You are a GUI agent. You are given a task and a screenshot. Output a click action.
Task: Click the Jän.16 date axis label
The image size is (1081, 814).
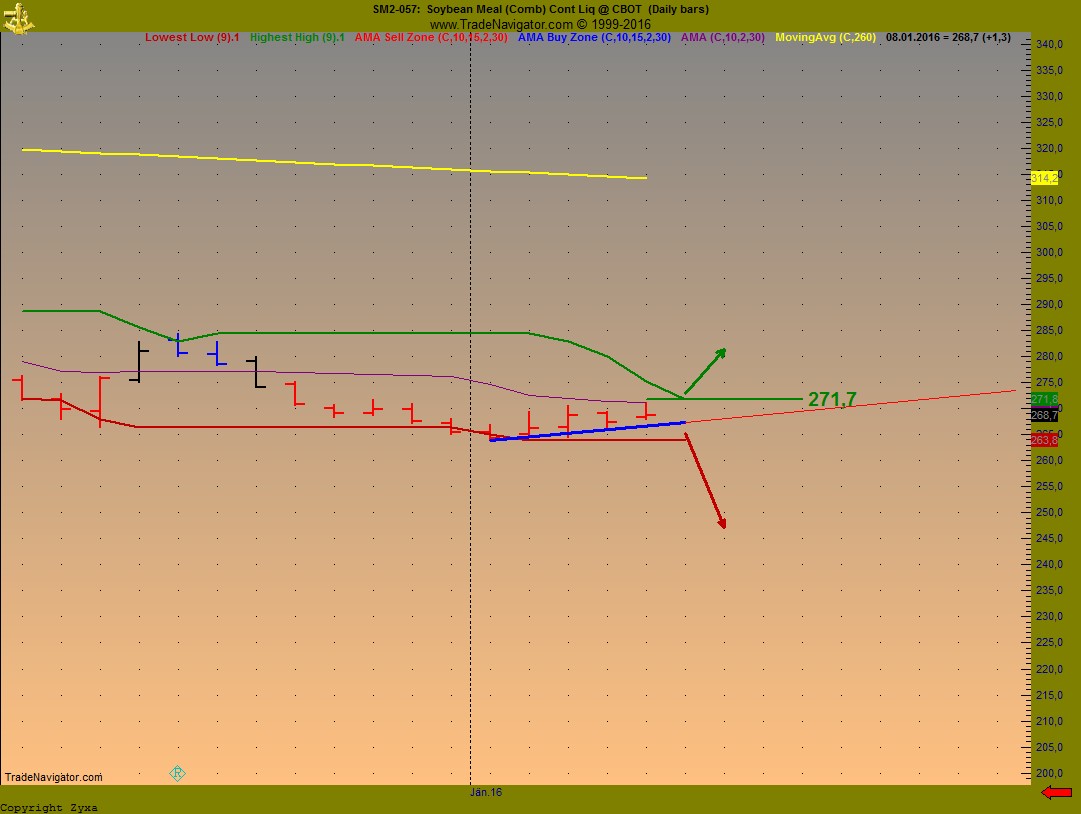(486, 792)
